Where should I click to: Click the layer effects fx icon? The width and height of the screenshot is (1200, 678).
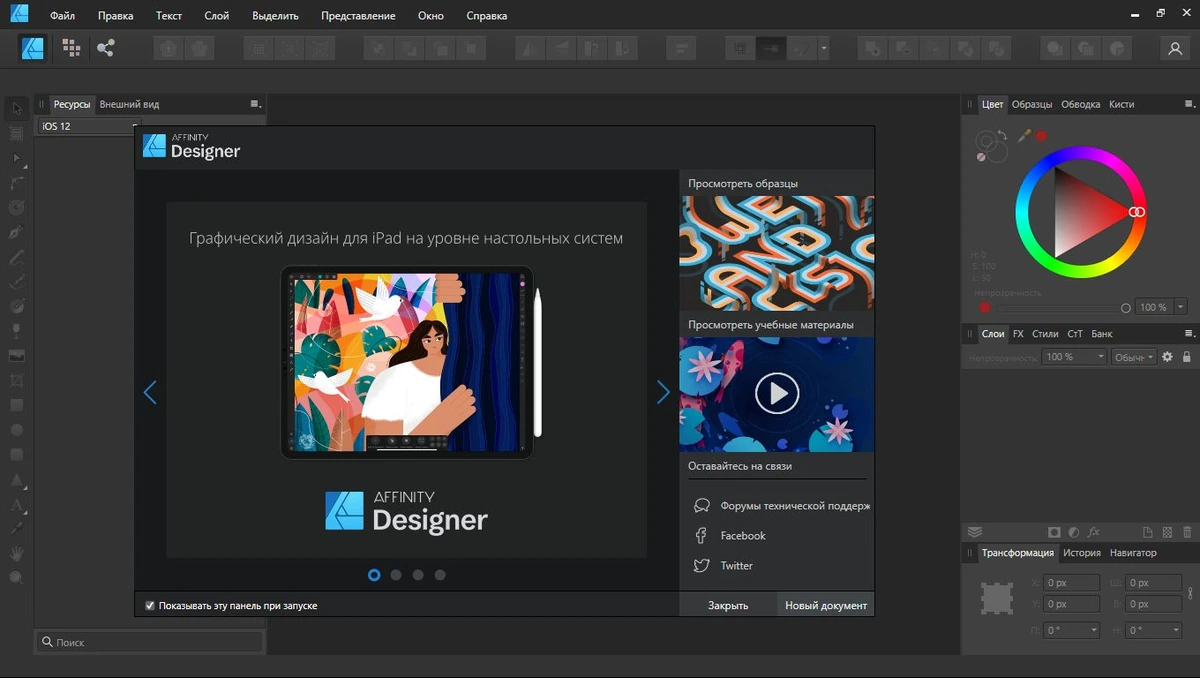[1094, 532]
